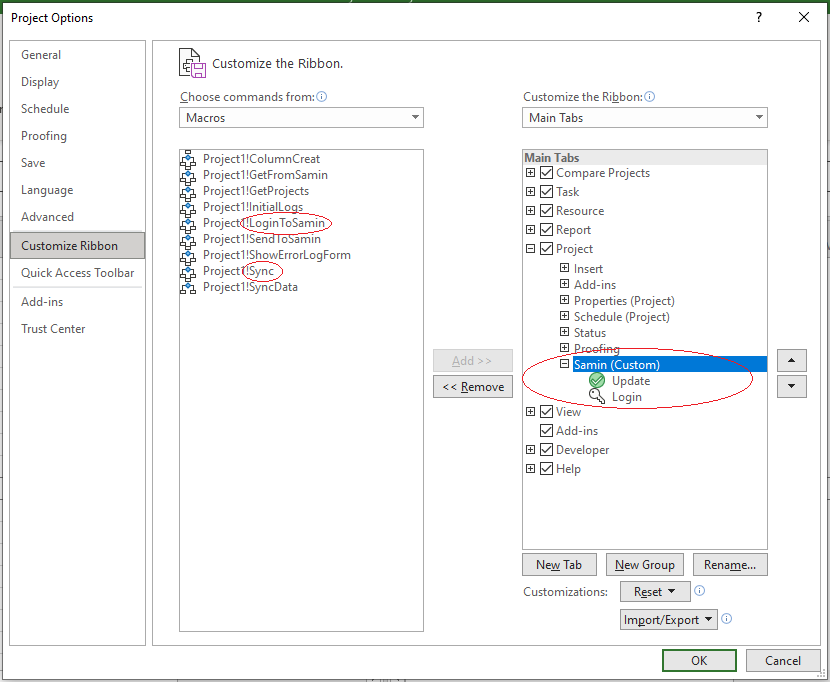
Task: Toggle the Developer tab checkbox
Action: [546, 450]
